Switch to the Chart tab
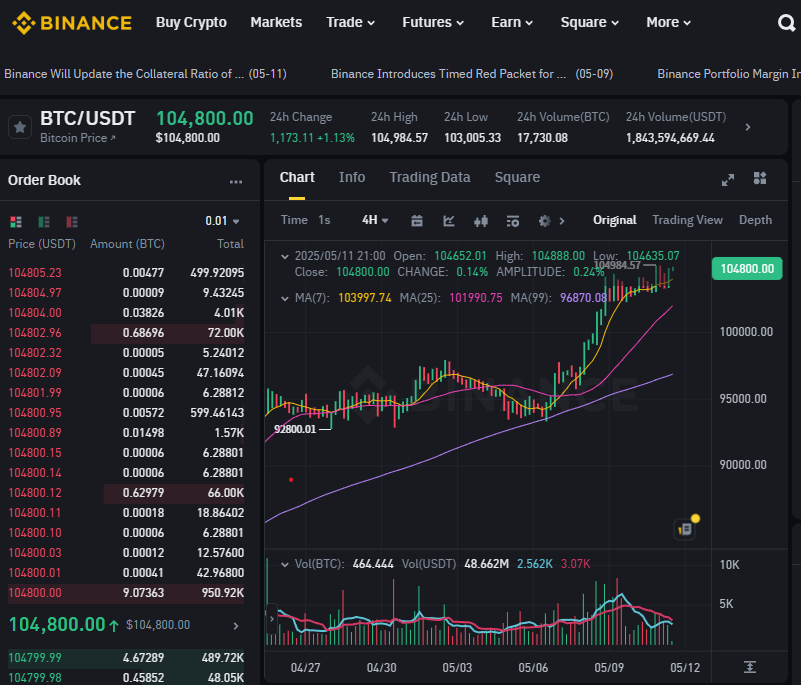The height and width of the screenshot is (685, 801). (x=297, y=177)
